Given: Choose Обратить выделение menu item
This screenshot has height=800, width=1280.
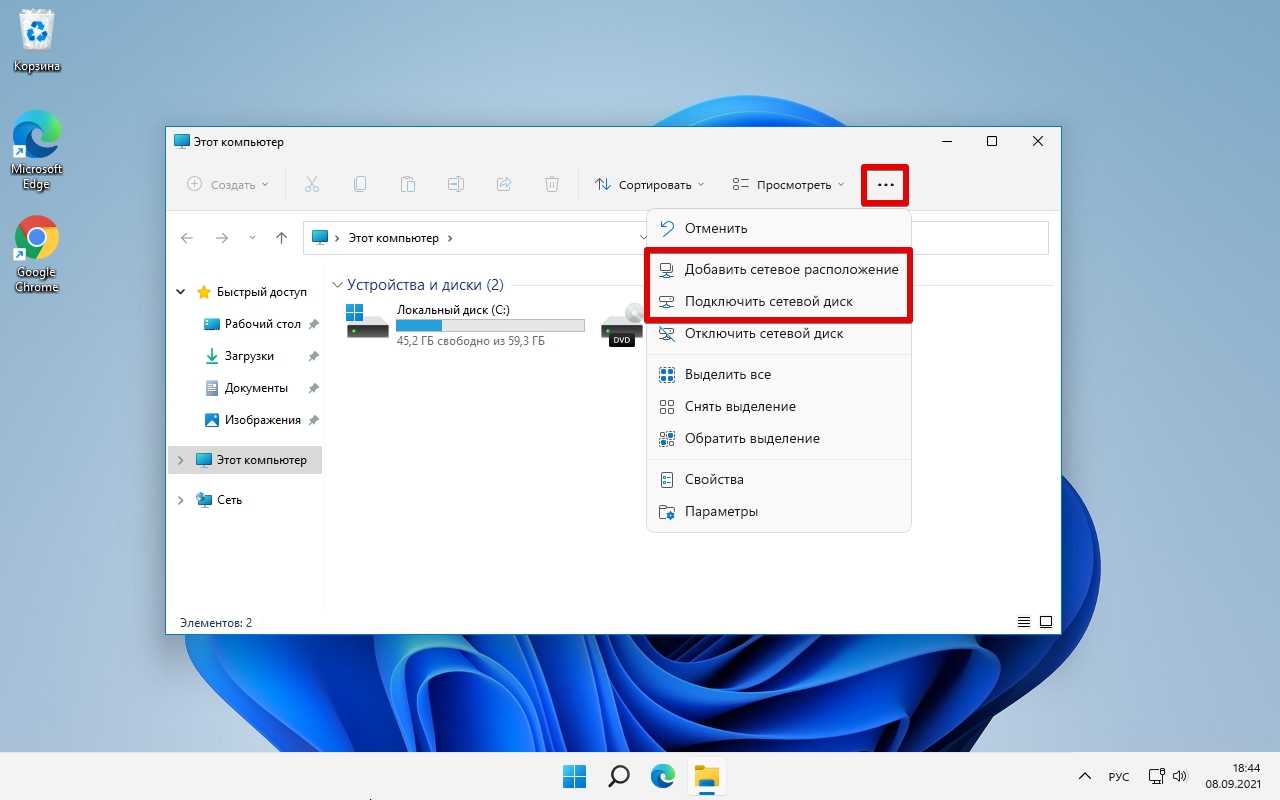Looking at the screenshot, I should (779, 438).
